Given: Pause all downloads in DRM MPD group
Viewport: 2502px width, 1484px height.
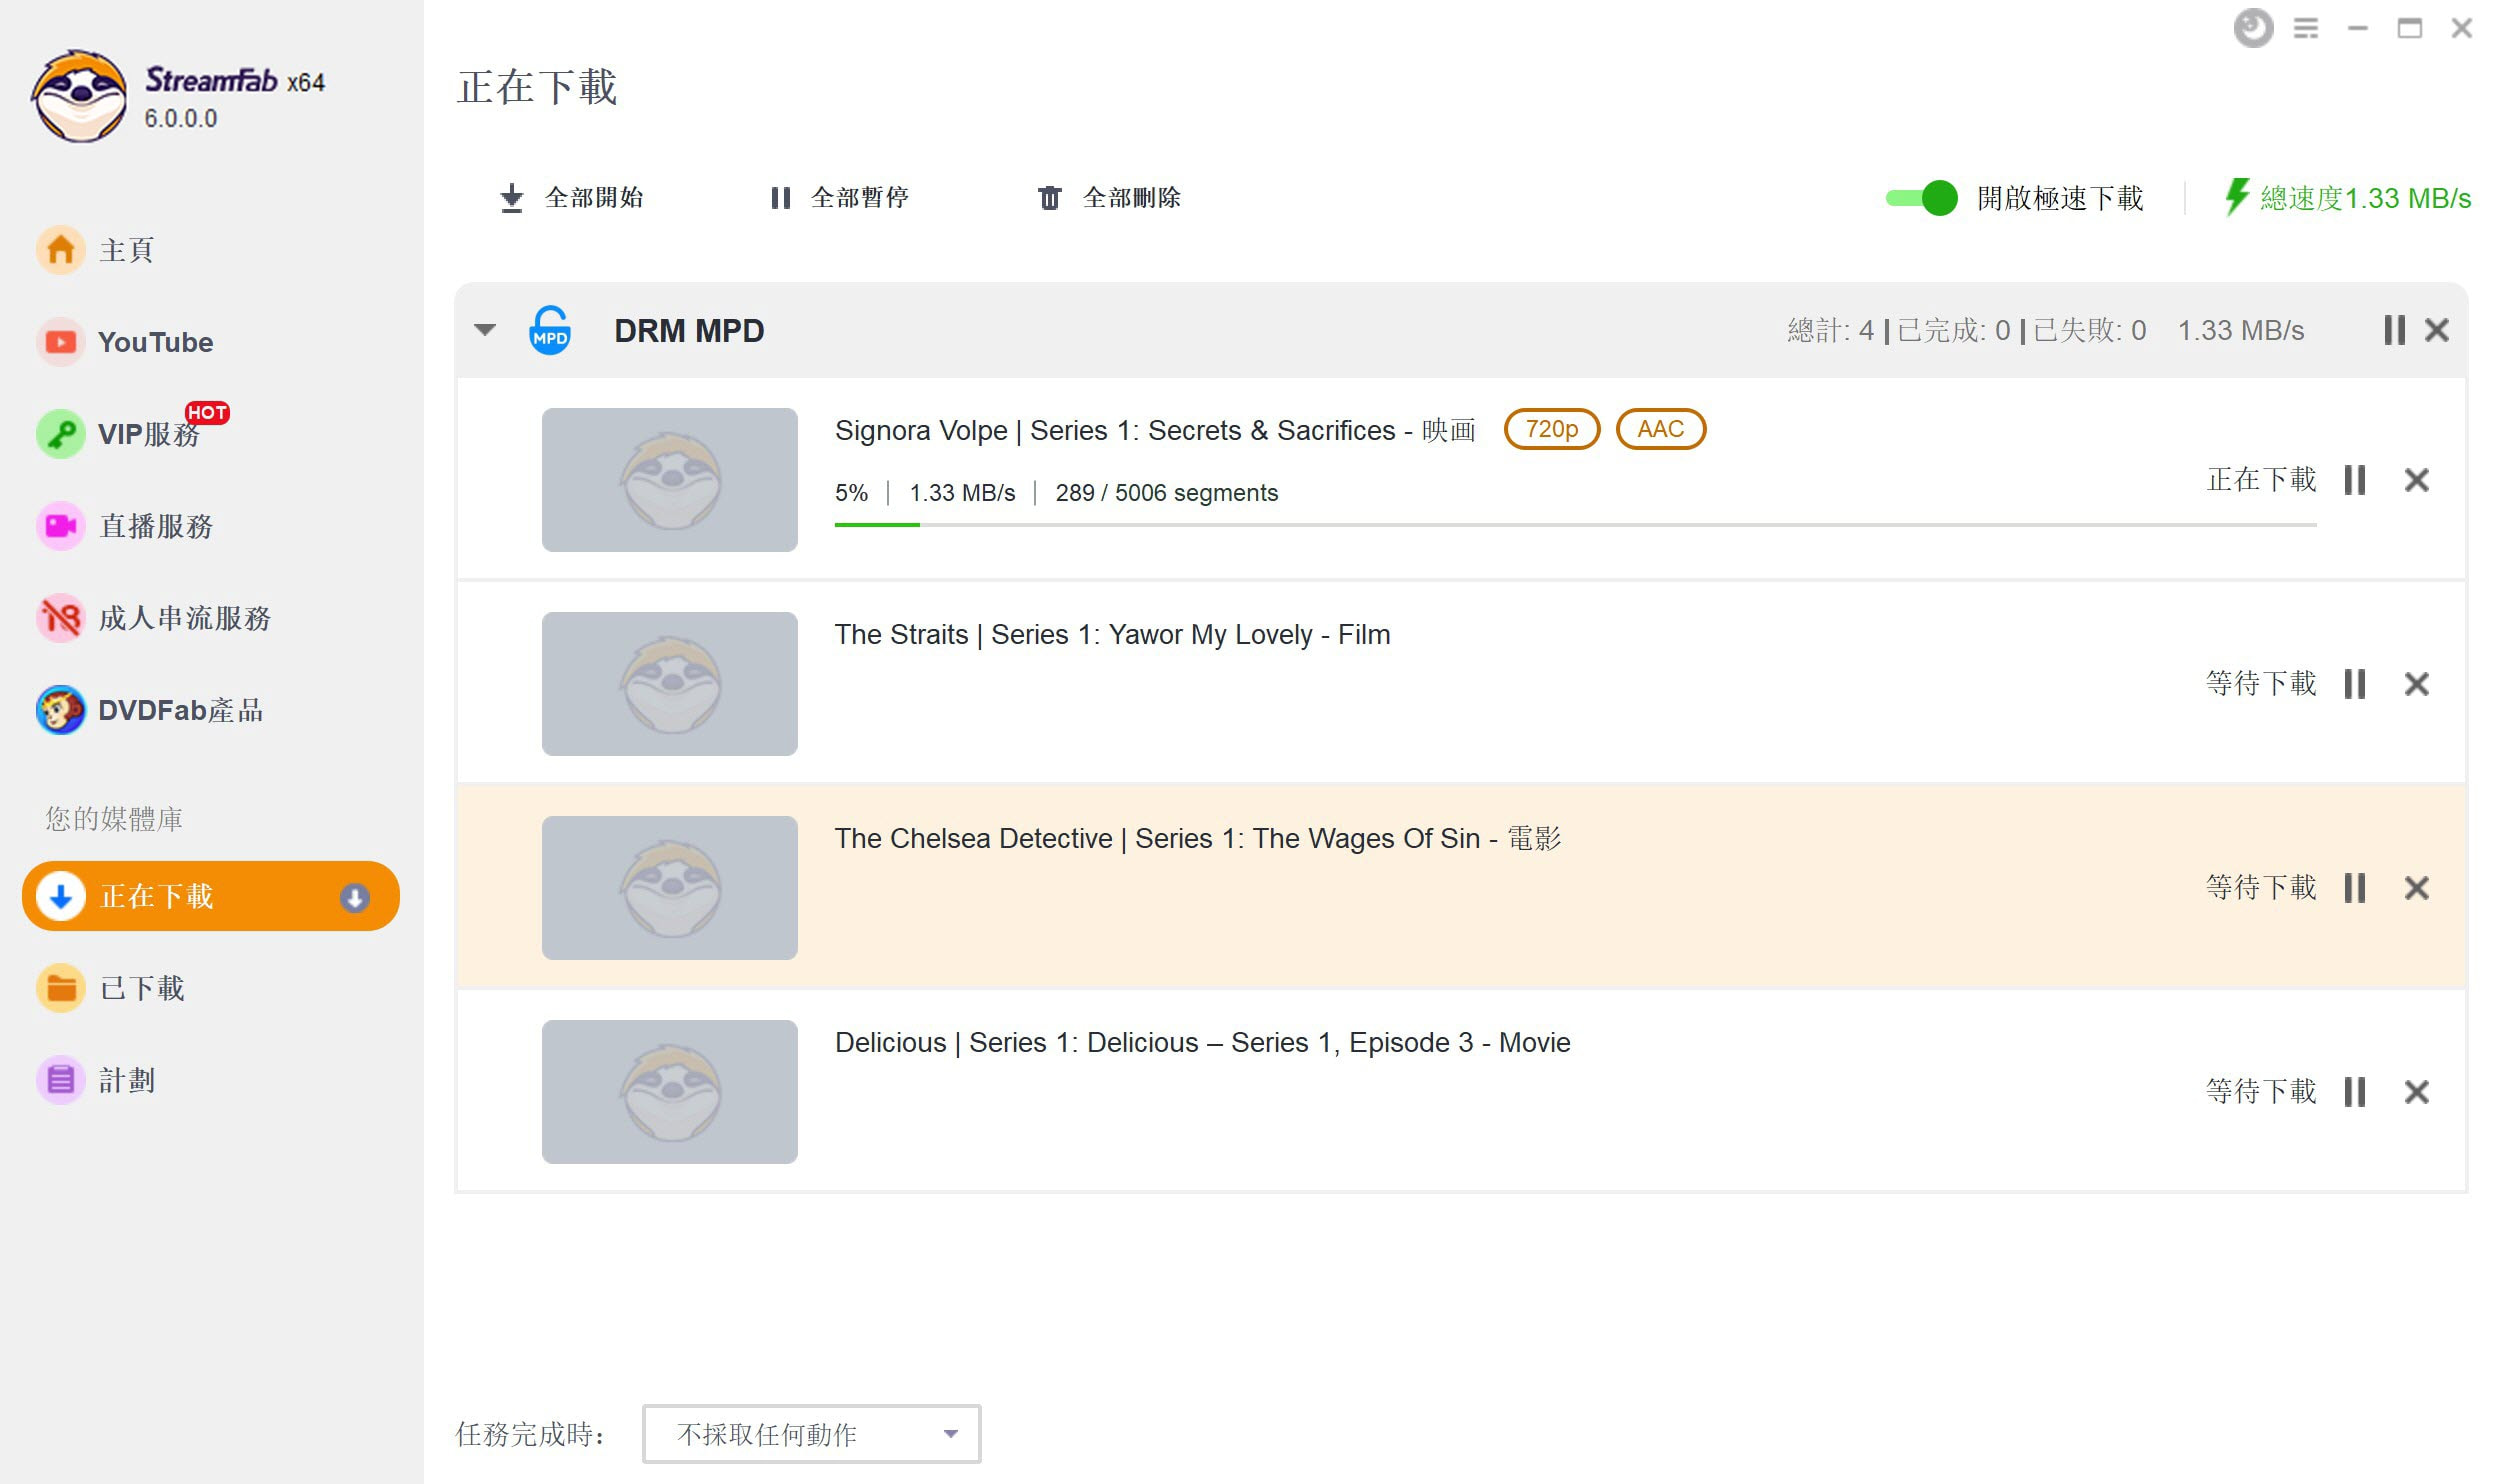Looking at the screenshot, I should [x=2393, y=330].
